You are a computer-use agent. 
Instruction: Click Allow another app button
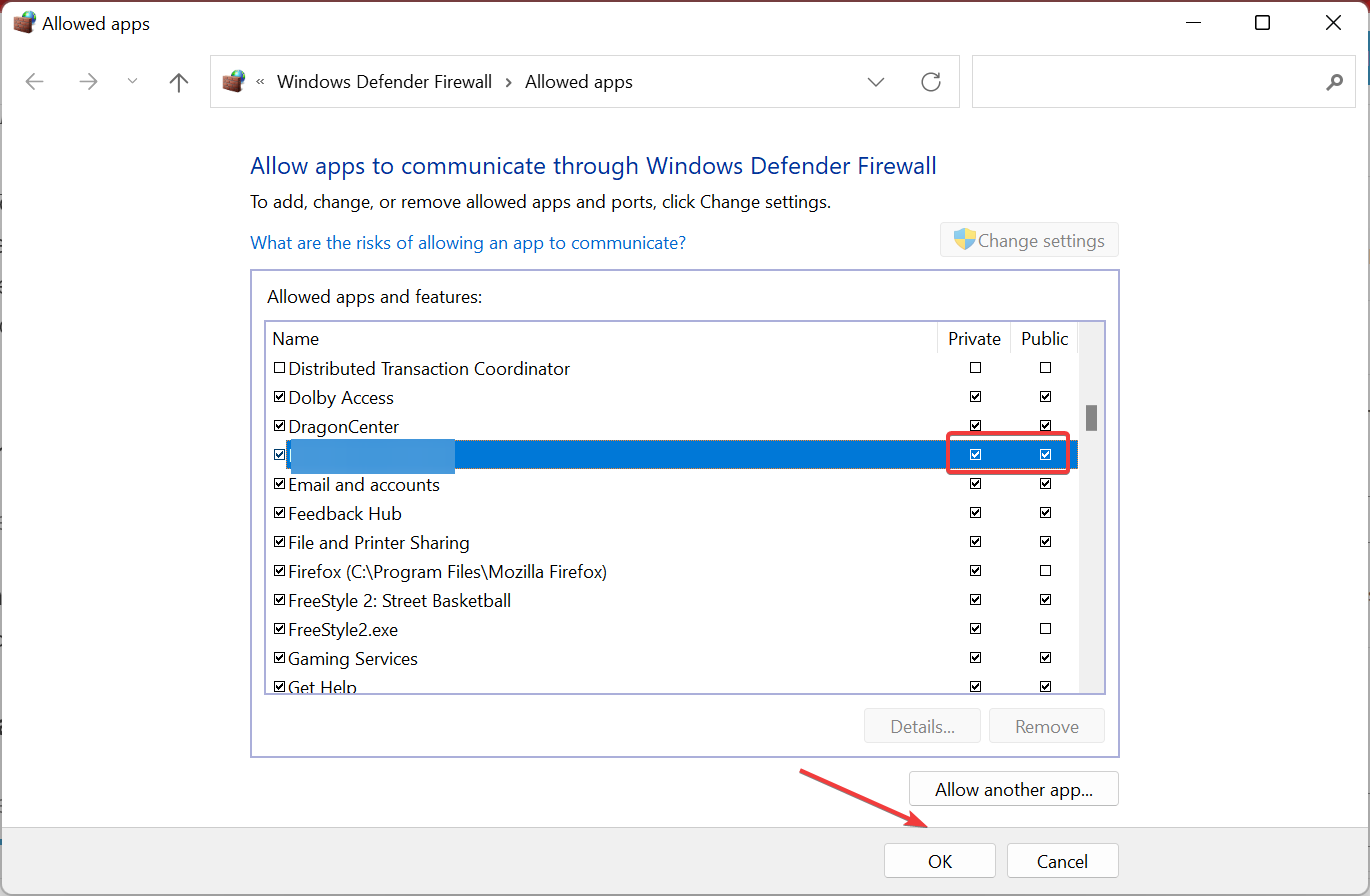[x=1013, y=789]
